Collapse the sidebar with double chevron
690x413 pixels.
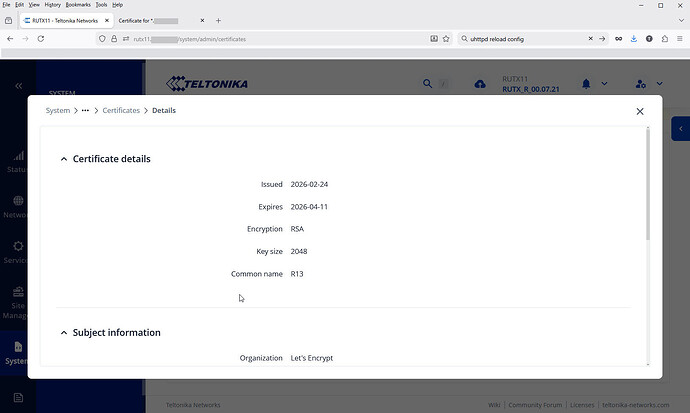[x=18, y=86]
